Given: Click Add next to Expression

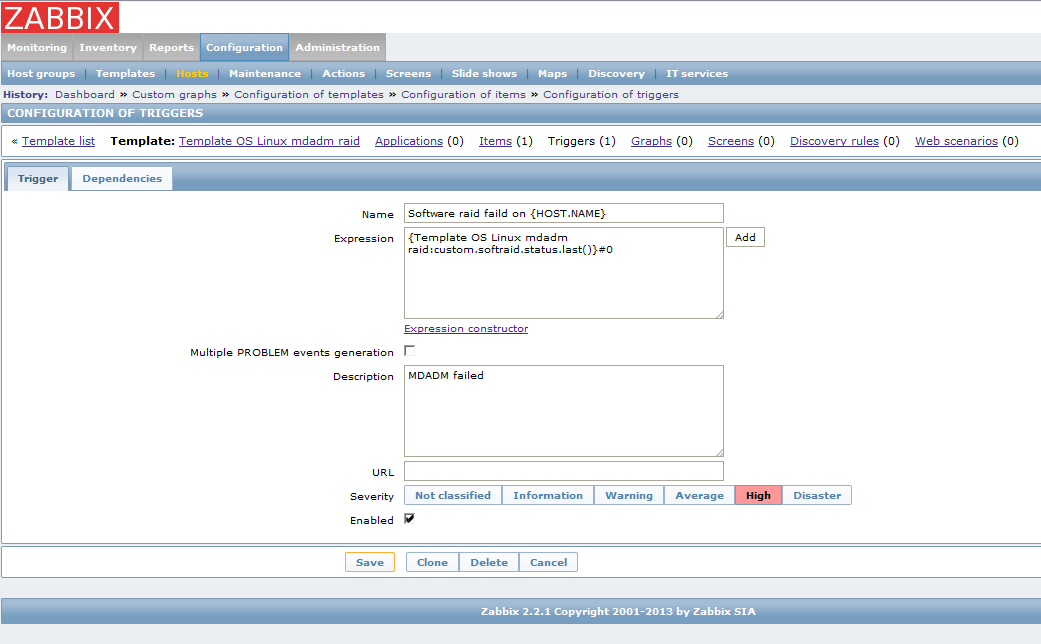Looking at the screenshot, I should coord(745,237).
